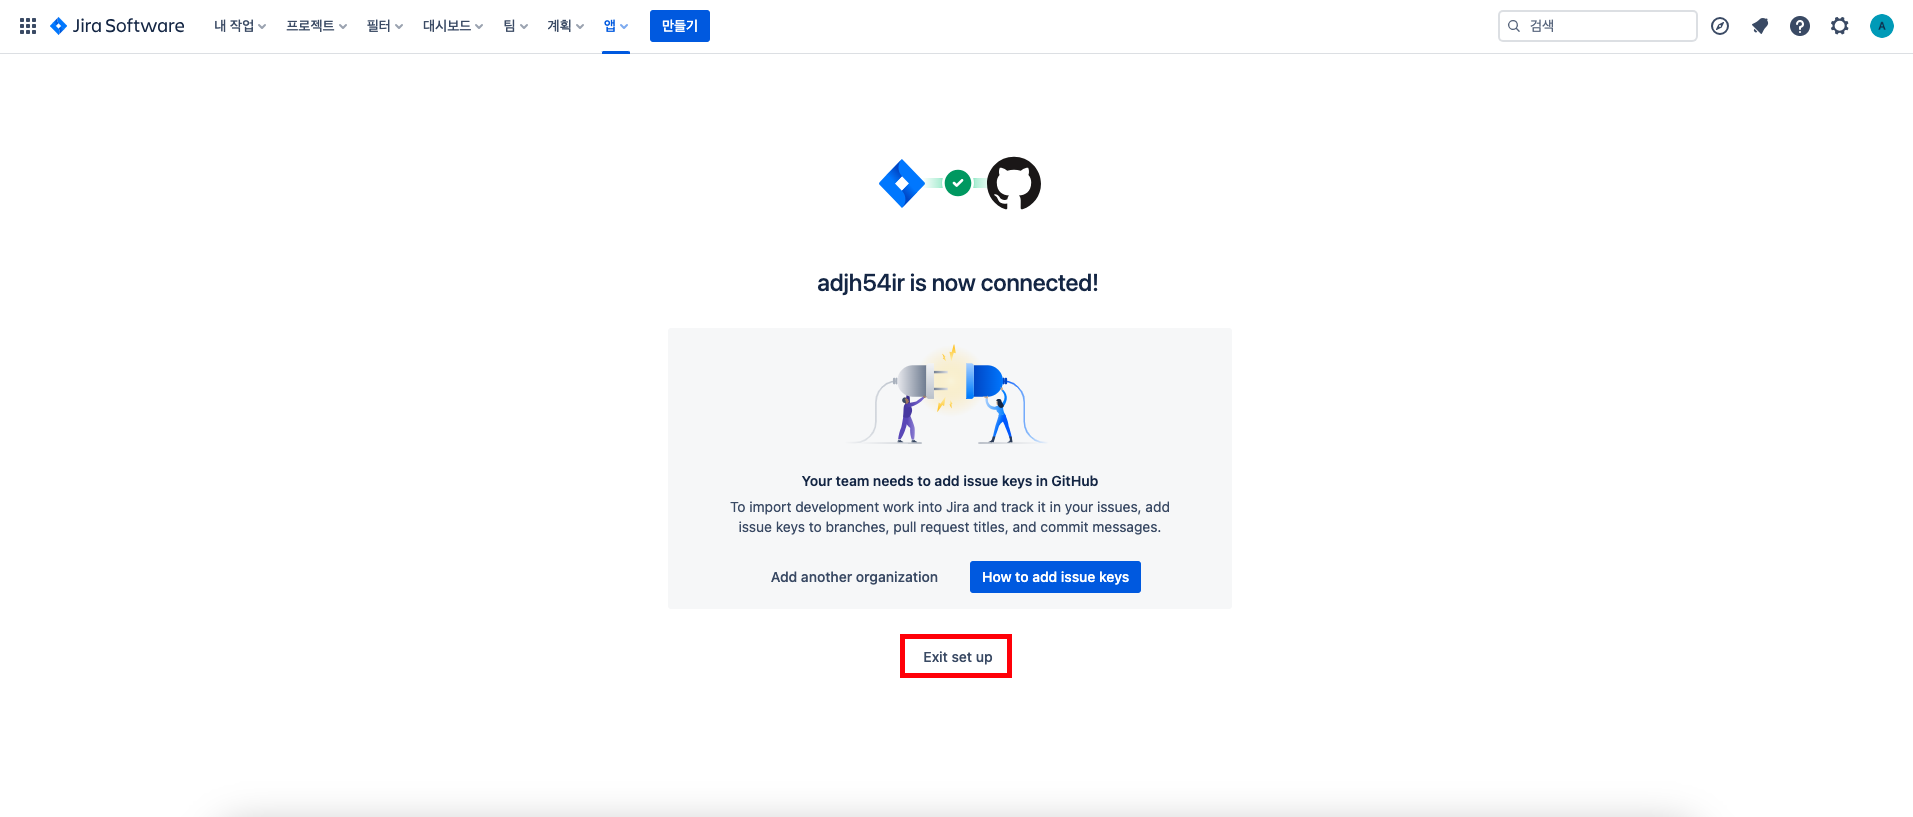Image resolution: width=1913 pixels, height=817 pixels.
Task: Click the plug connection illustration
Action: tap(950, 394)
